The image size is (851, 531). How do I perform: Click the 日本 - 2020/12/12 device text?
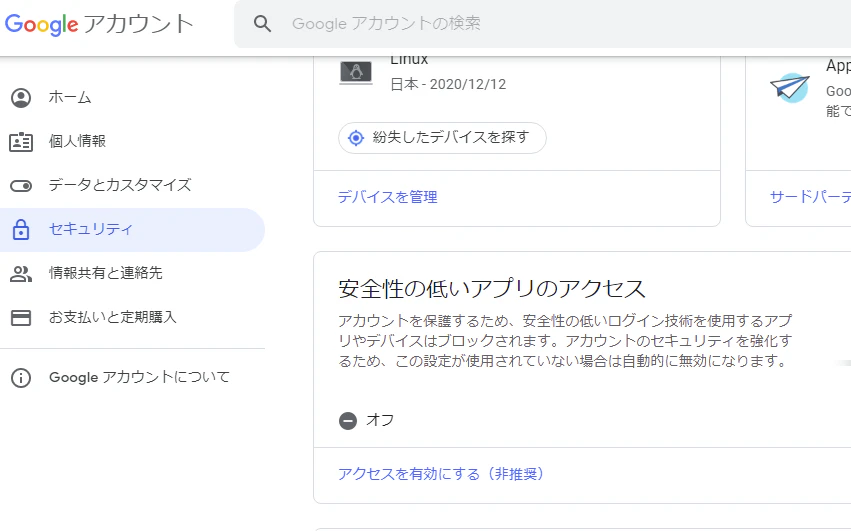[448, 84]
